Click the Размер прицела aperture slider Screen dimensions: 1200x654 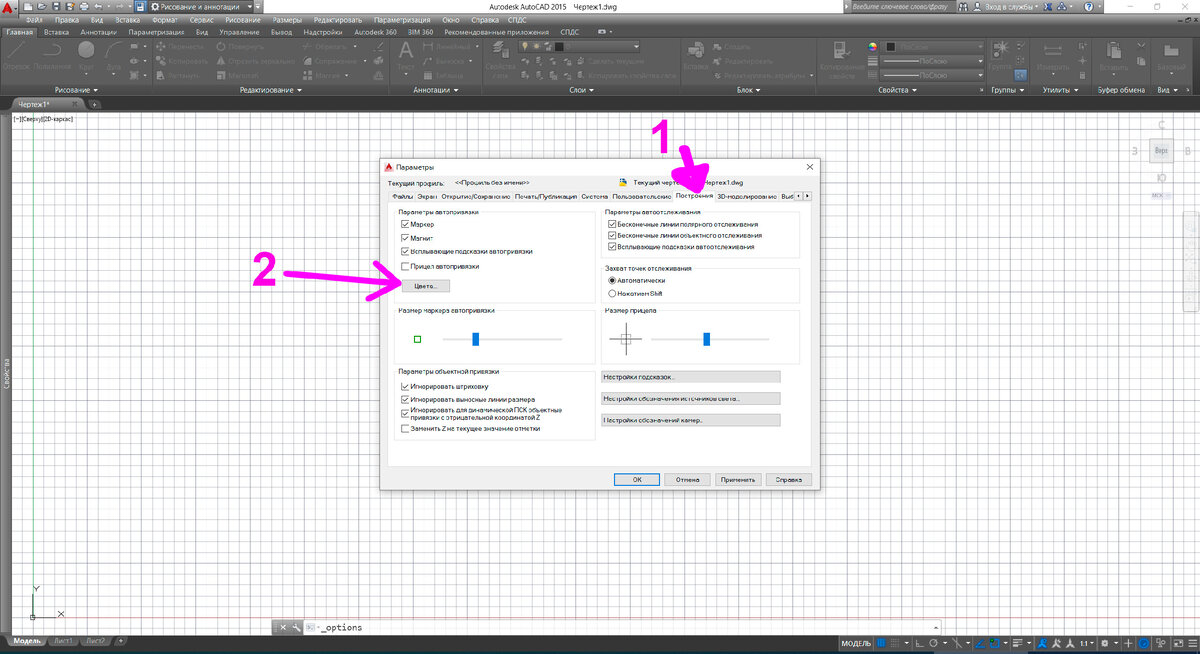pos(706,339)
